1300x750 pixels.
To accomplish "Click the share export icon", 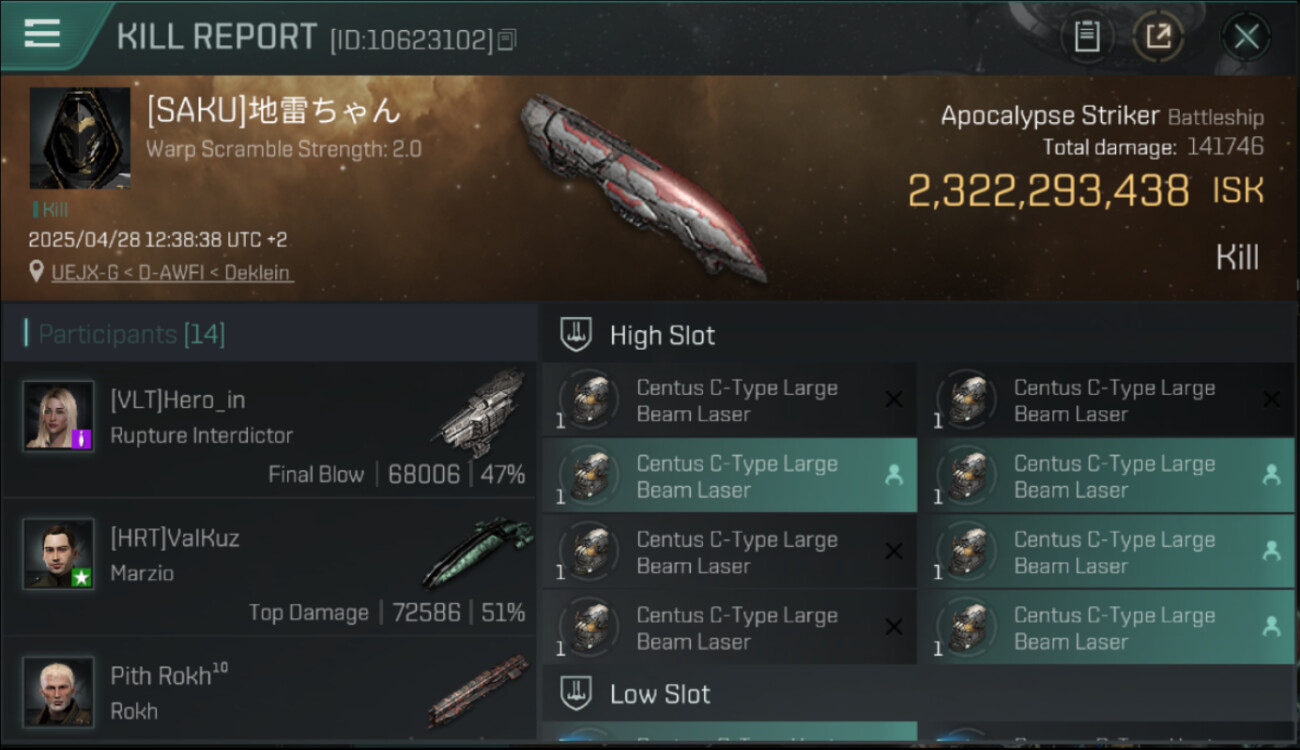I will 1158,38.
